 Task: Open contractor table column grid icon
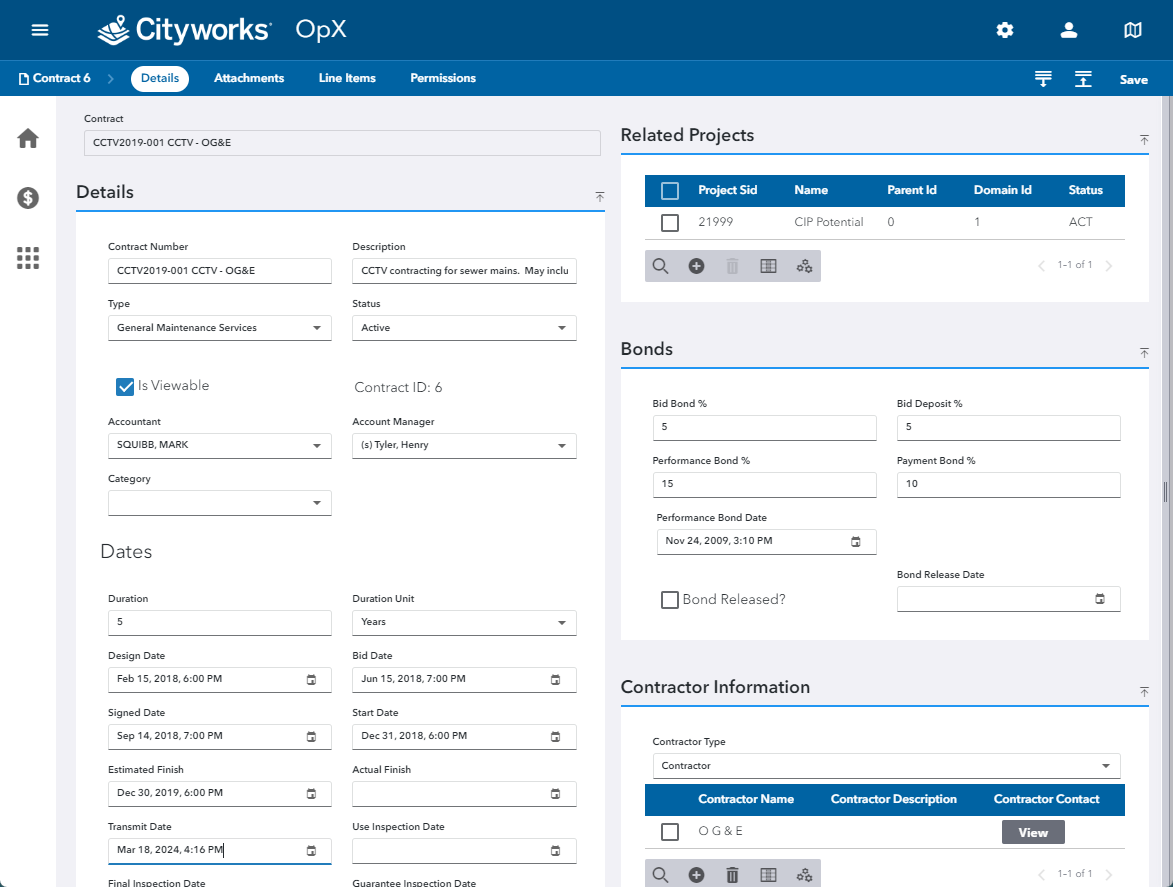click(768, 875)
